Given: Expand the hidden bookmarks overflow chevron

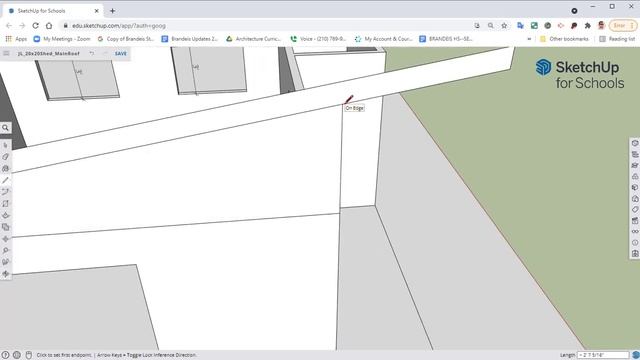Looking at the screenshot, I should (x=529, y=39).
